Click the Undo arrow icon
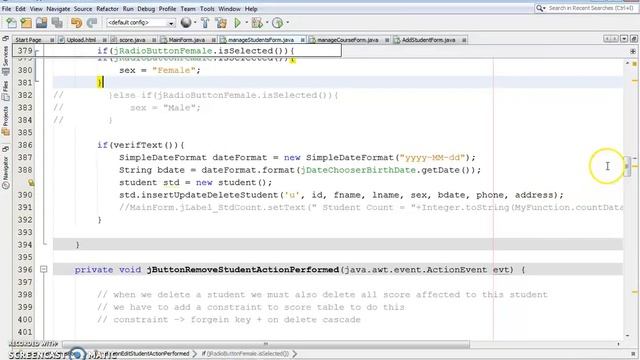The width and height of the screenshot is (640, 360). tap(76, 23)
